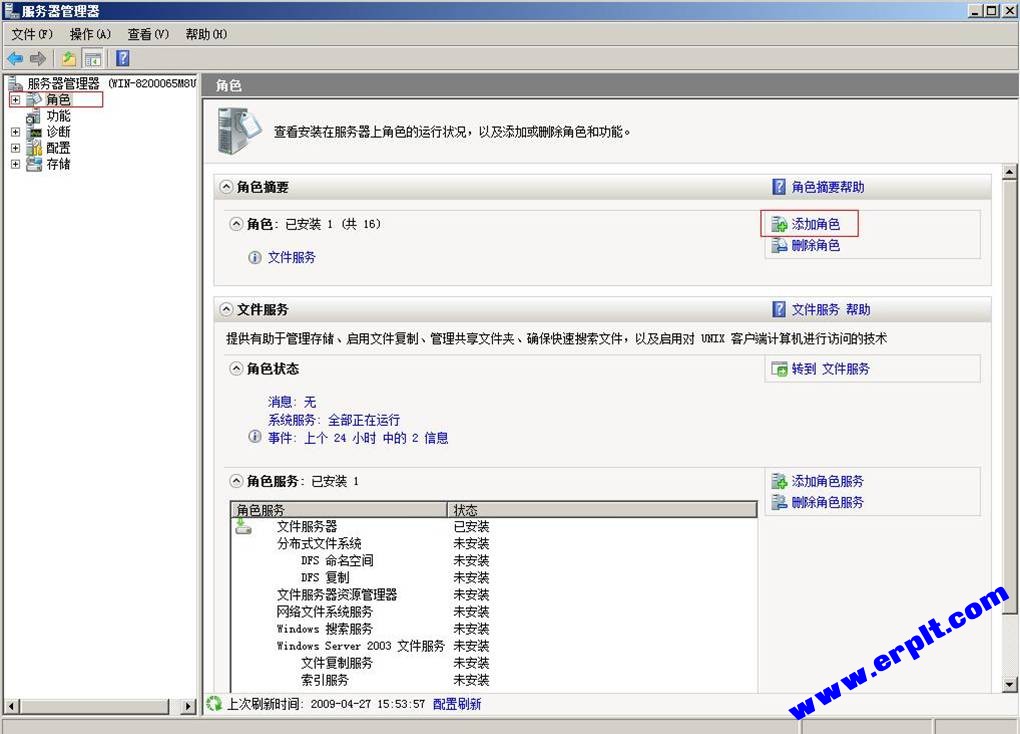Open the 操作(A) menu
The width and height of the screenshot is (1020, 734).
[90, 34]
